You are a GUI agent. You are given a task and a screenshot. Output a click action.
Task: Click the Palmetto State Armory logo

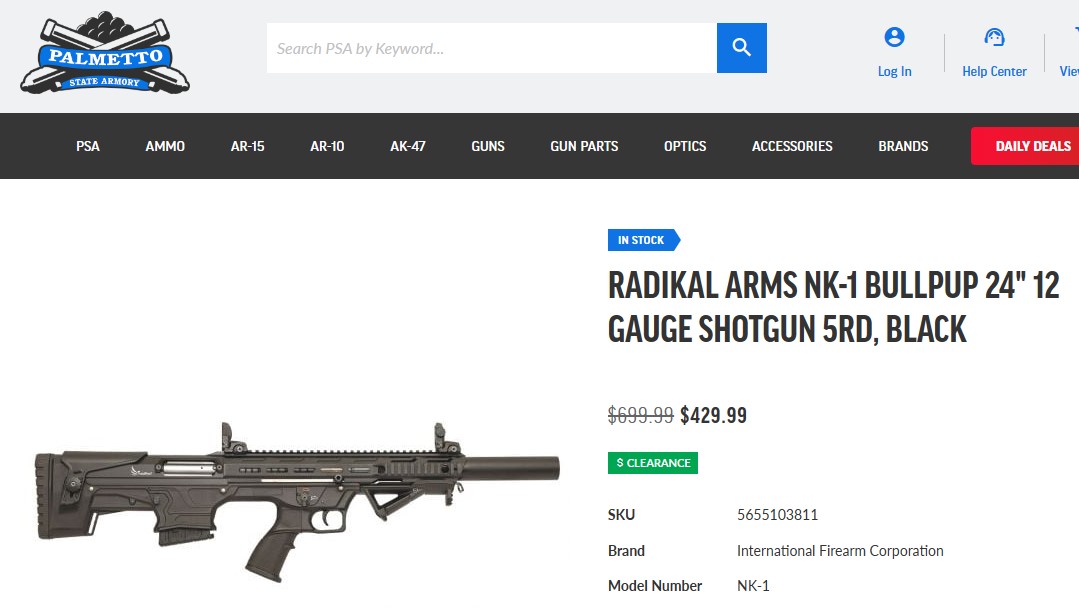tap(105, 53)
